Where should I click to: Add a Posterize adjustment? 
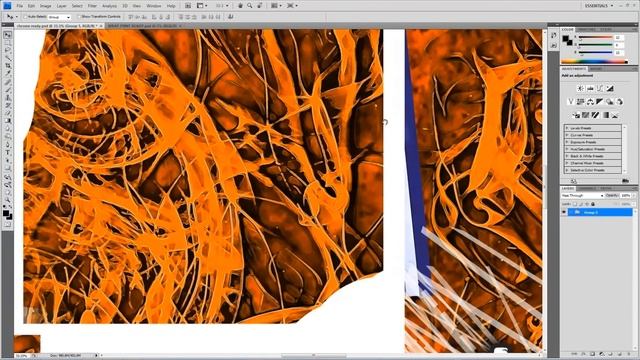pyautogui.click(x=585, y=116)
